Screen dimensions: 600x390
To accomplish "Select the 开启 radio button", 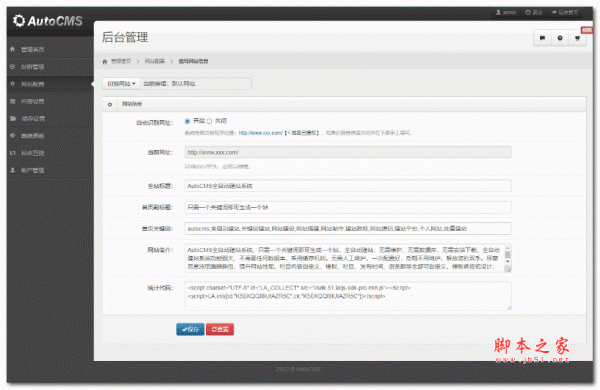I will click(x=188, y=121).
